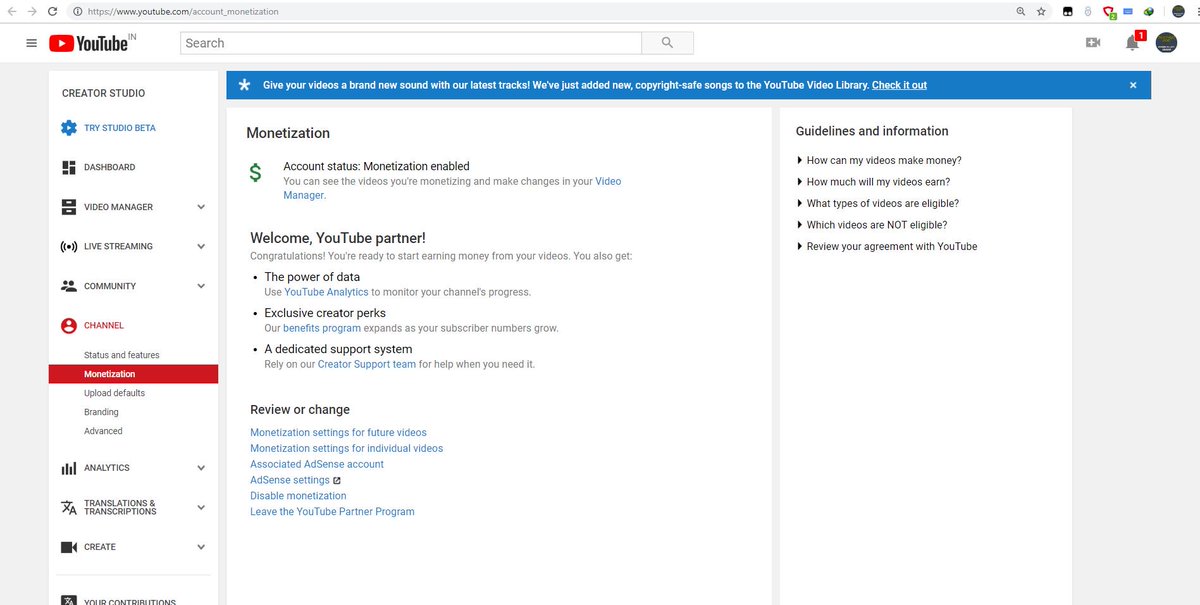Open the 'Check it out' banner link
Image resolution: width=1200 pixels, height=605 pixels.
(899, 85)
